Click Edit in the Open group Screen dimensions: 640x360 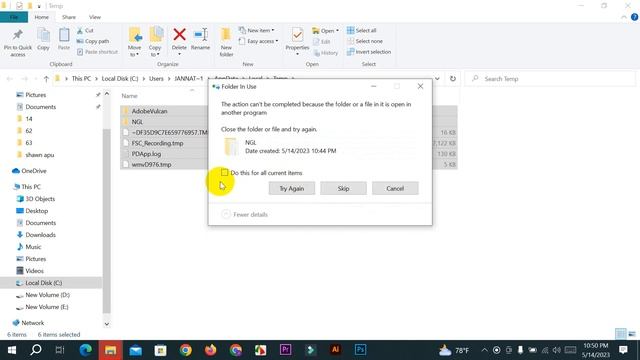click(322, 41)
